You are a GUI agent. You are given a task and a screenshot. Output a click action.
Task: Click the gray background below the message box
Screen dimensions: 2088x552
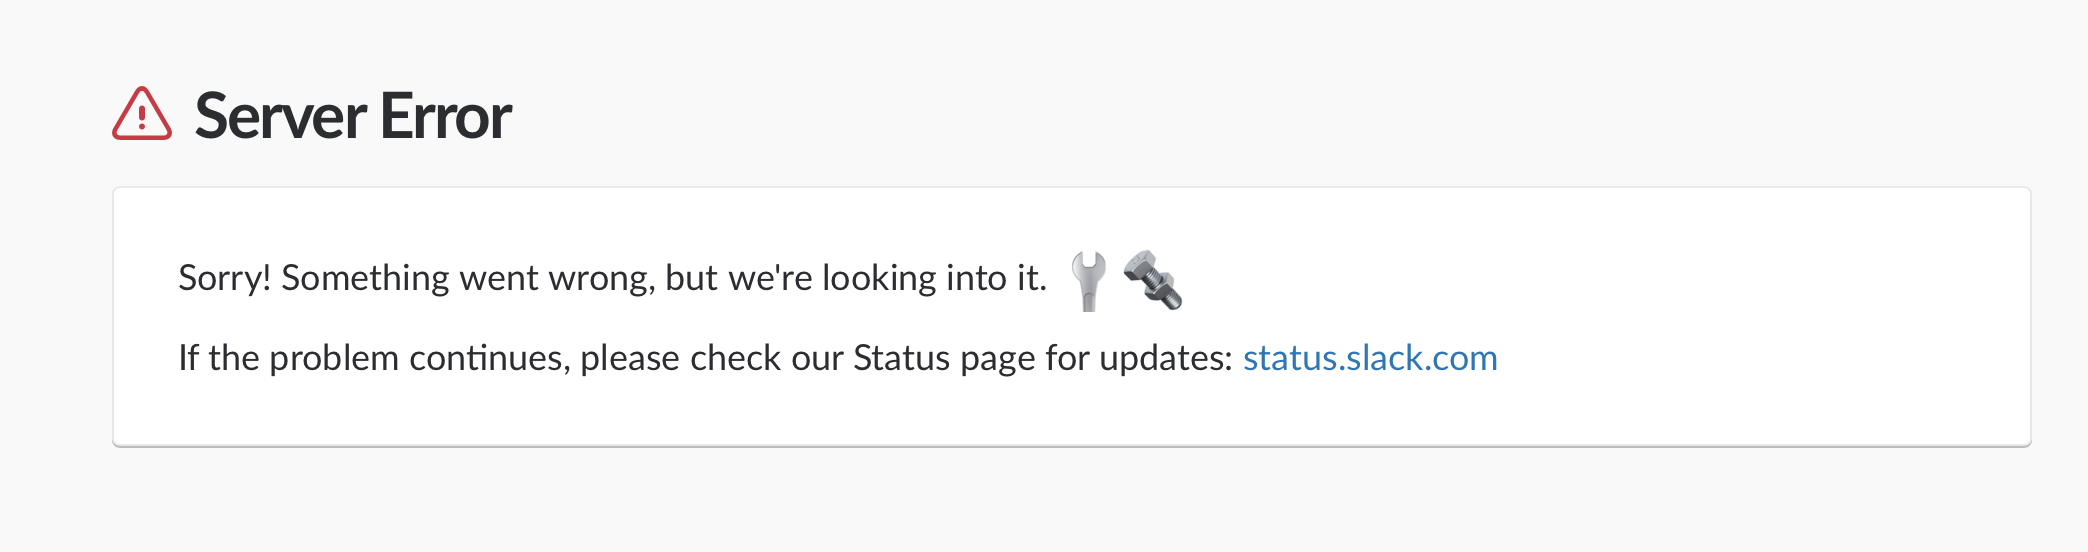coord(1000,500)
